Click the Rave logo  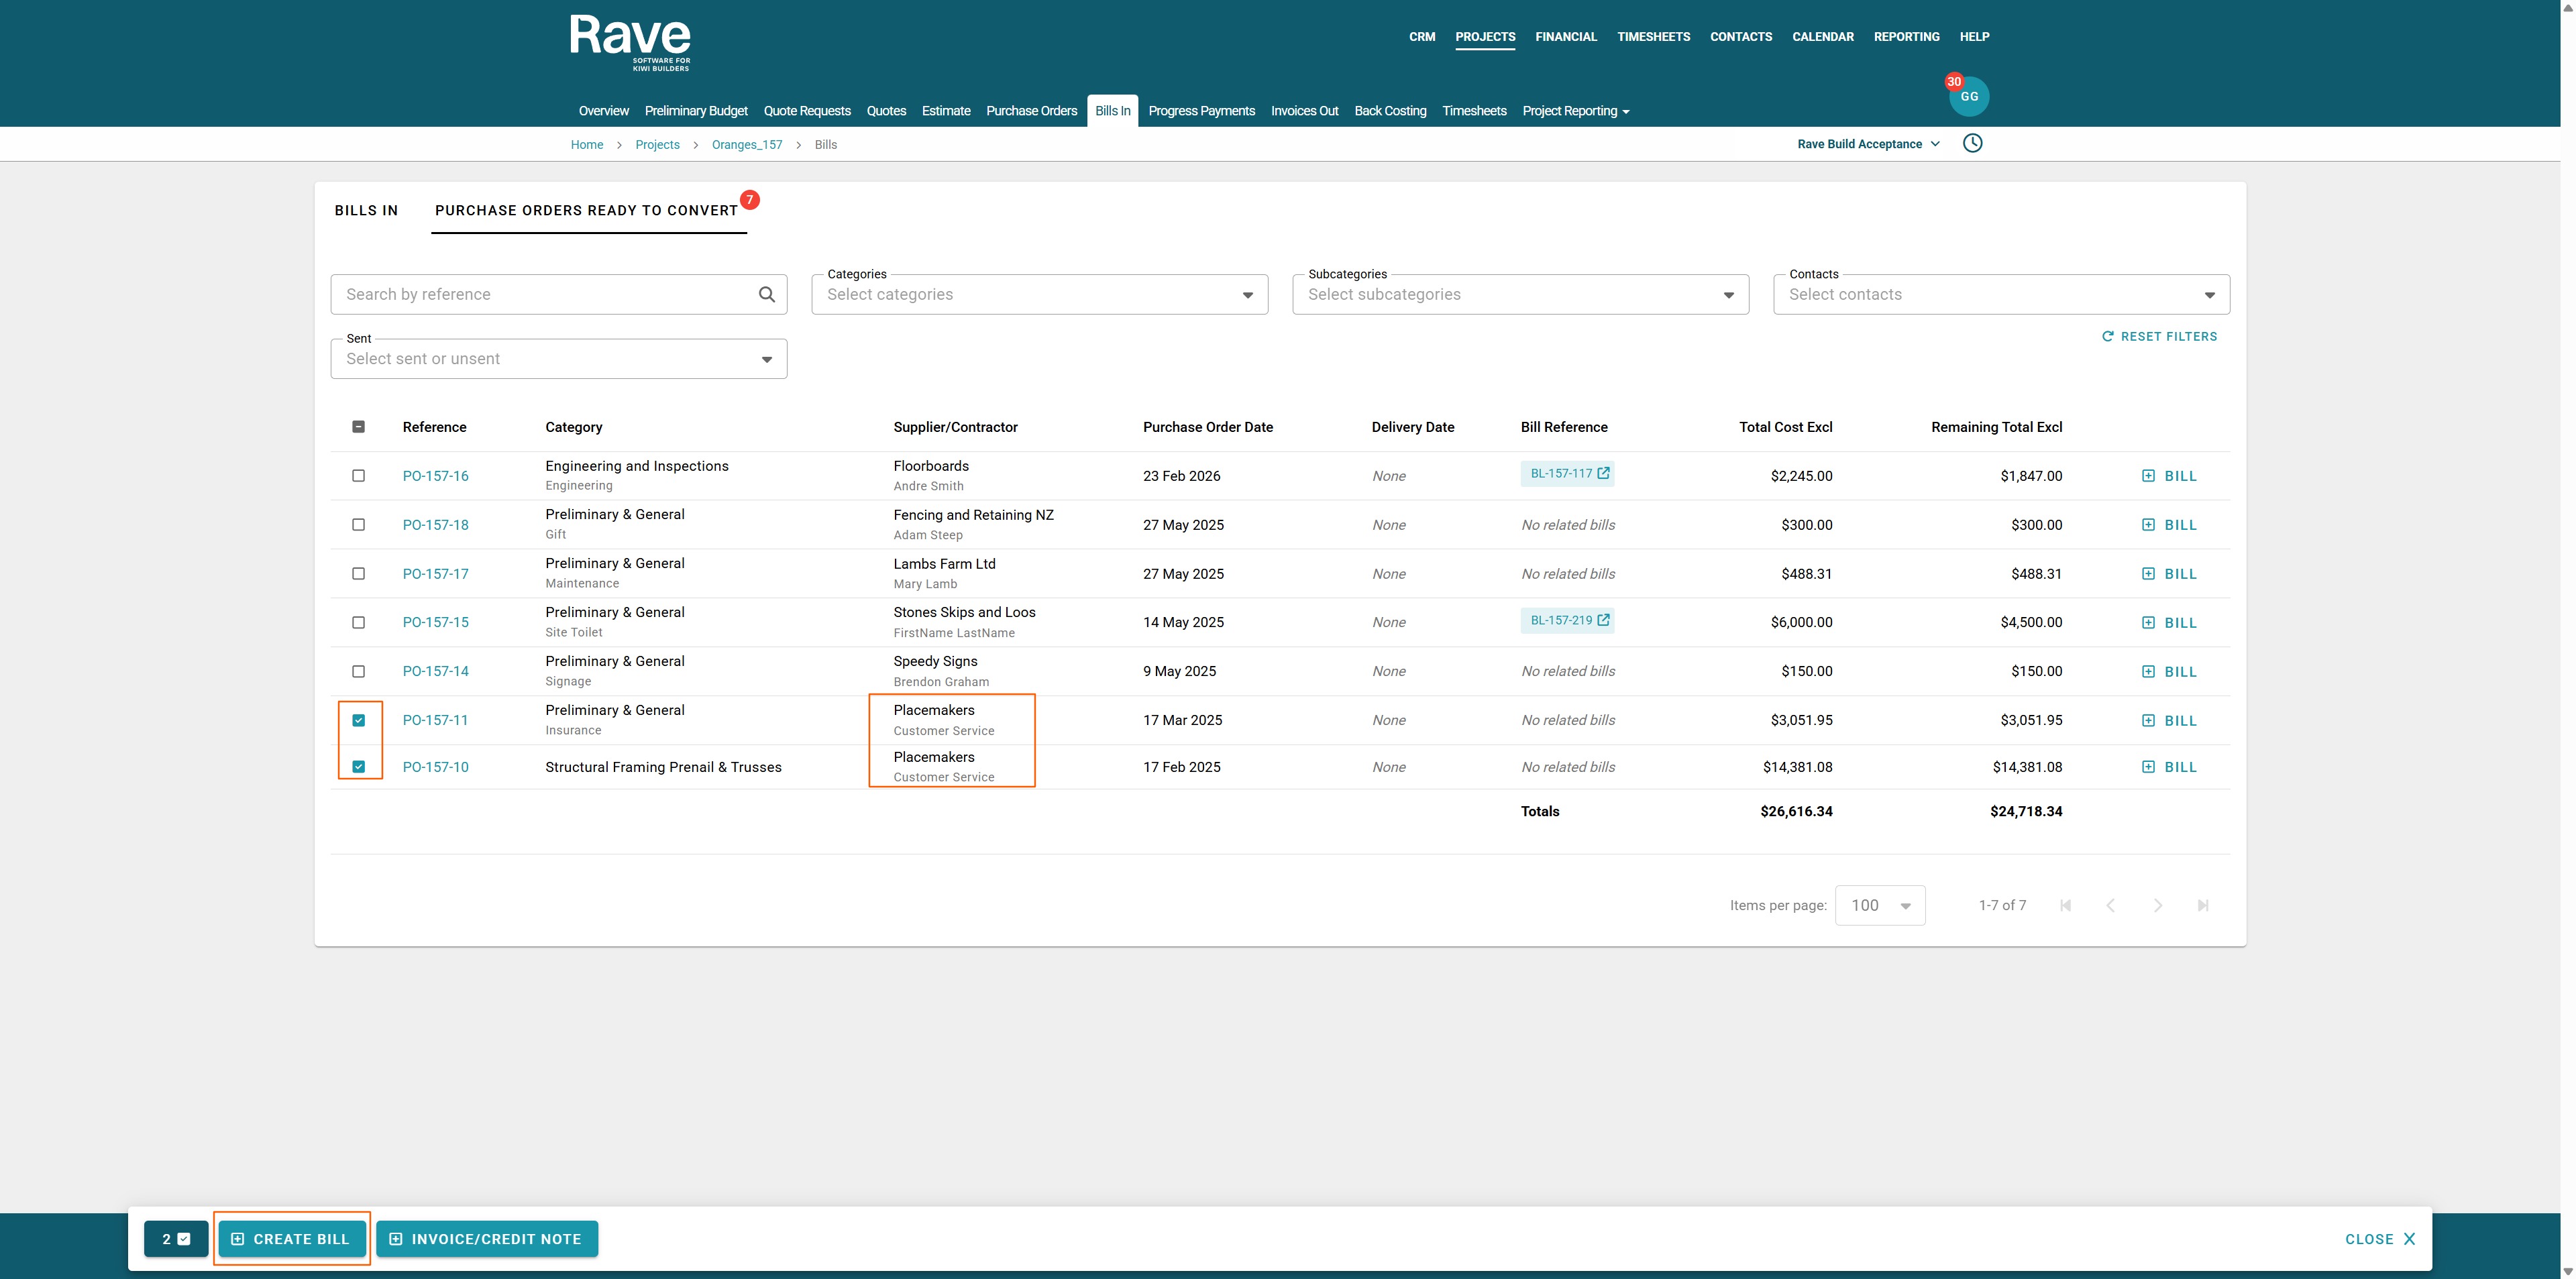tap(630, 42)
